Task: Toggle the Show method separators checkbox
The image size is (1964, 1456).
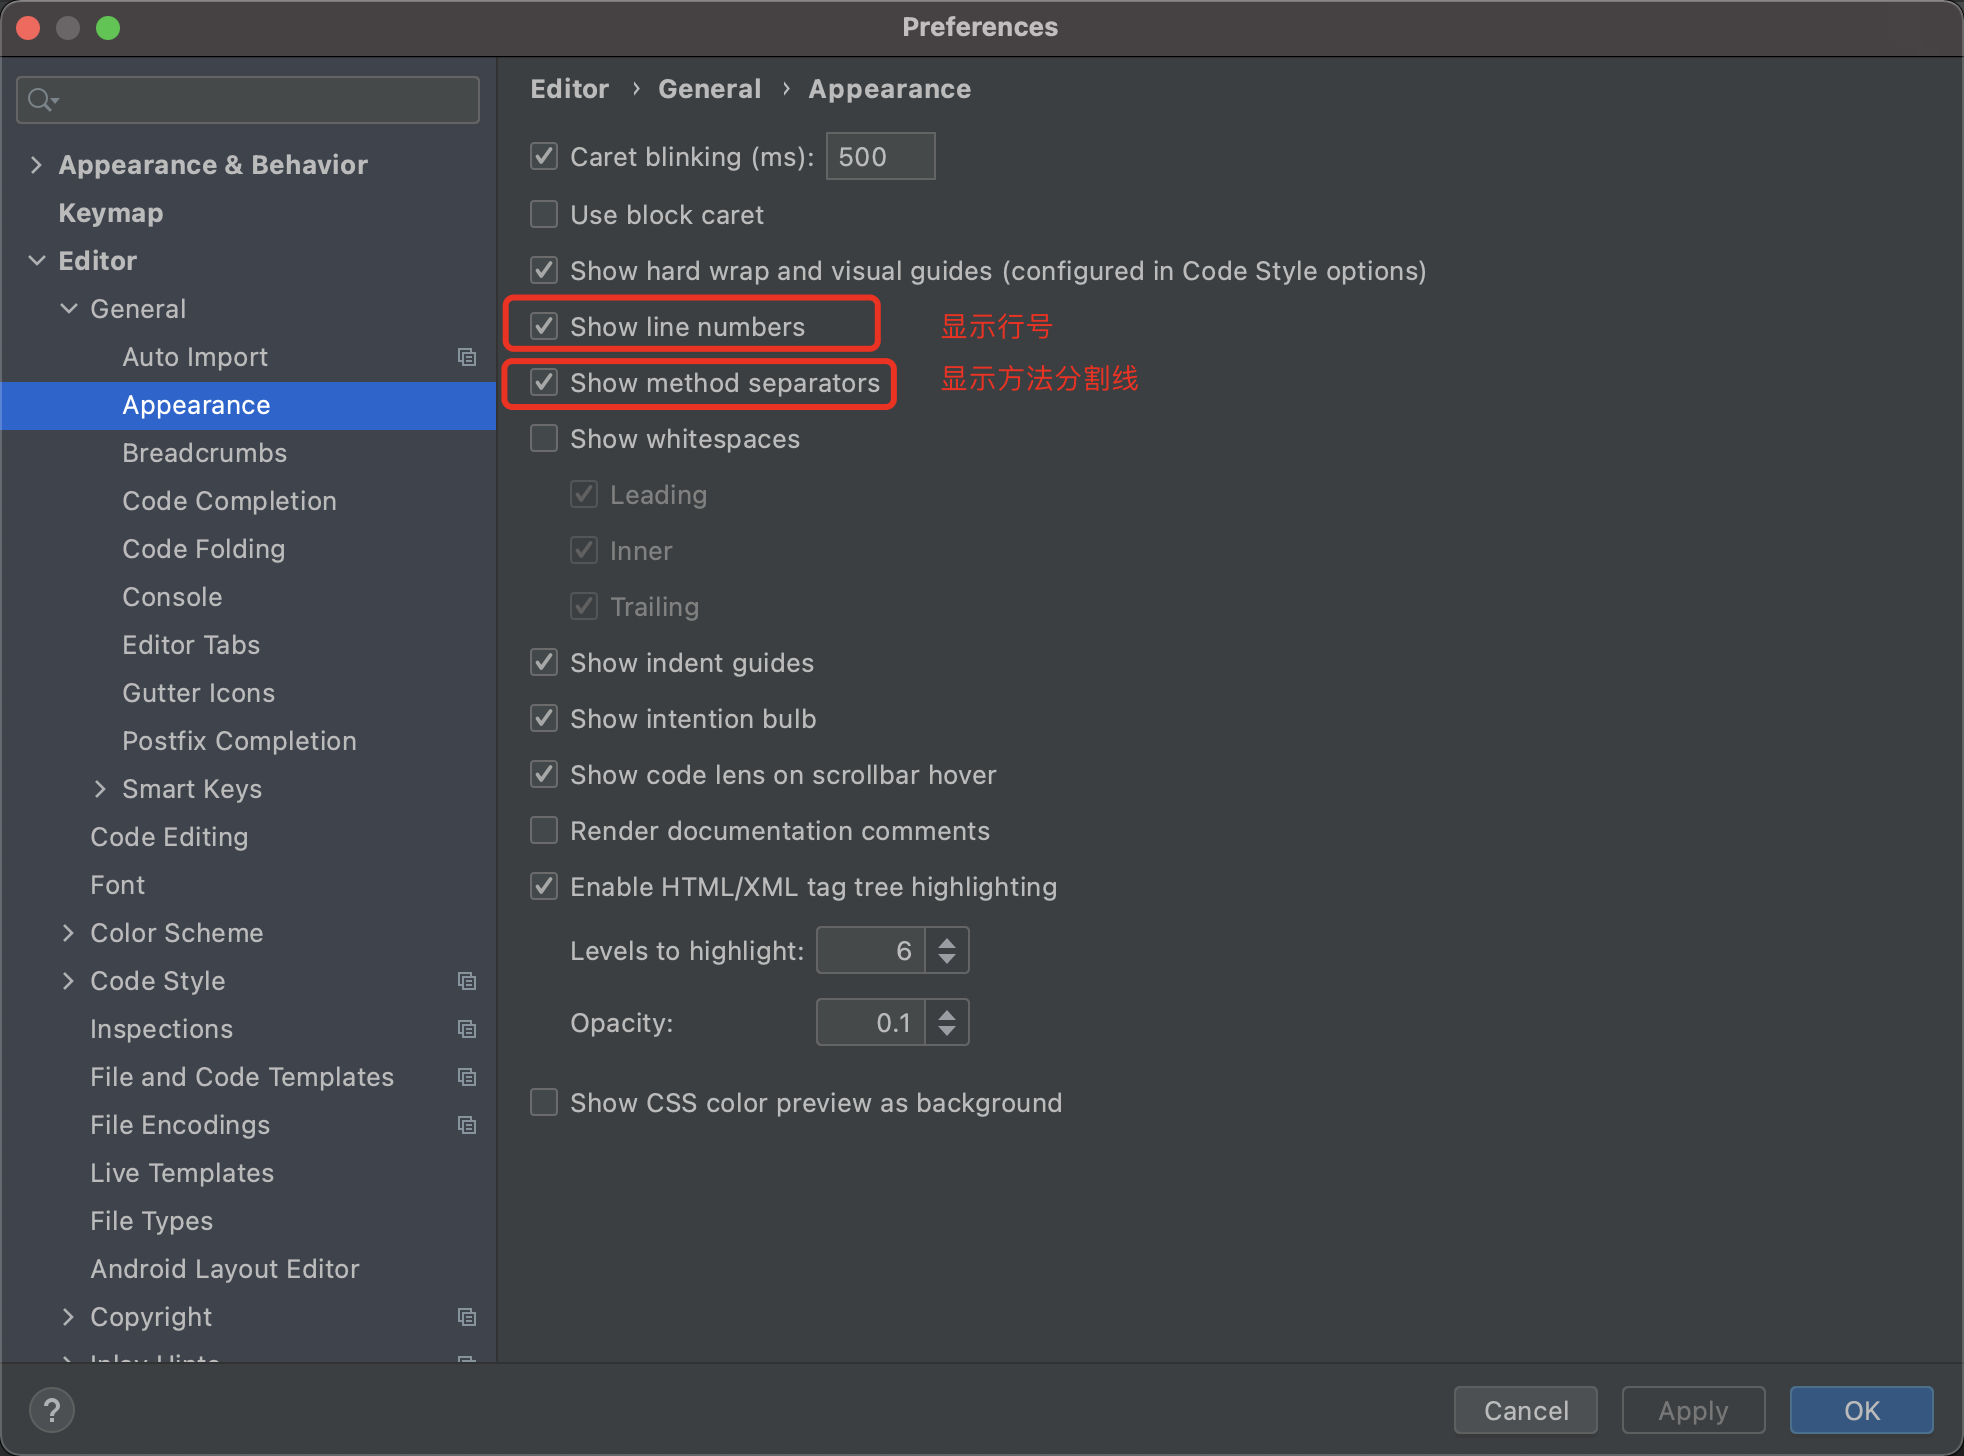Action: 546,382
